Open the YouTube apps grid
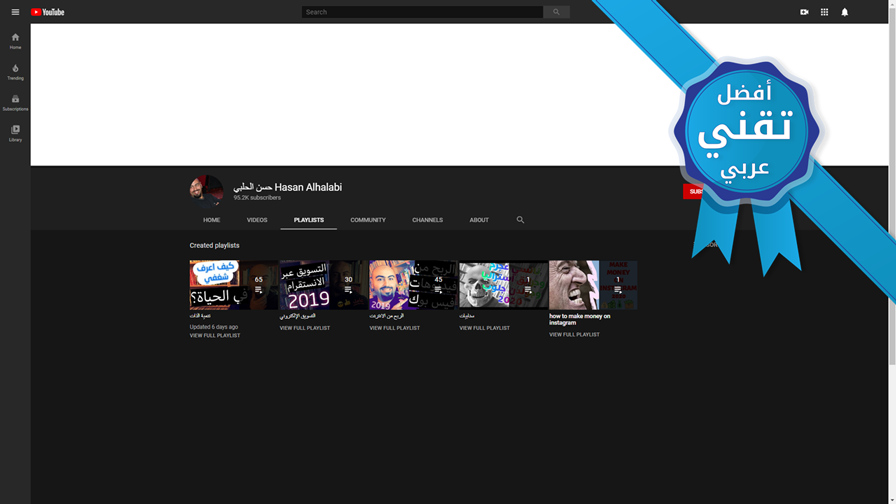Screen dimensions: 896x504 click(824, 12)
